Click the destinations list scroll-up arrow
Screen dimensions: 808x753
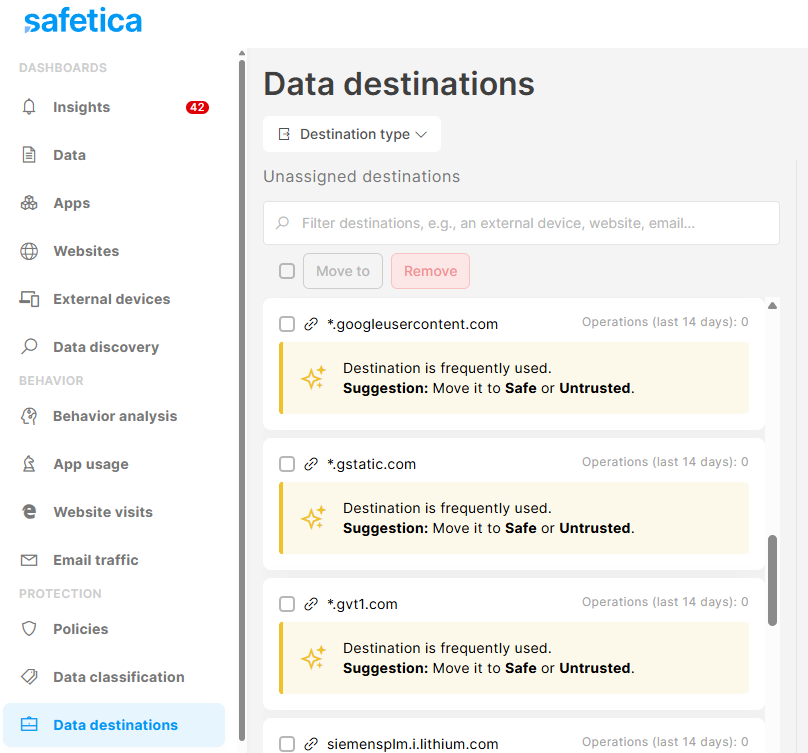click(x=772, y=306)
